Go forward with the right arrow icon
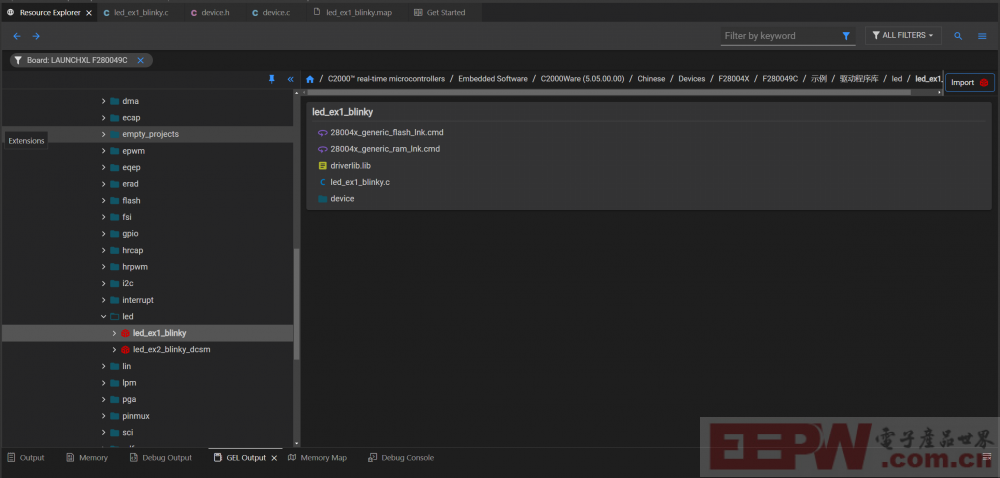Image resolution: width=1000 pixels, height=478 pixels. (x=36, y=36)
